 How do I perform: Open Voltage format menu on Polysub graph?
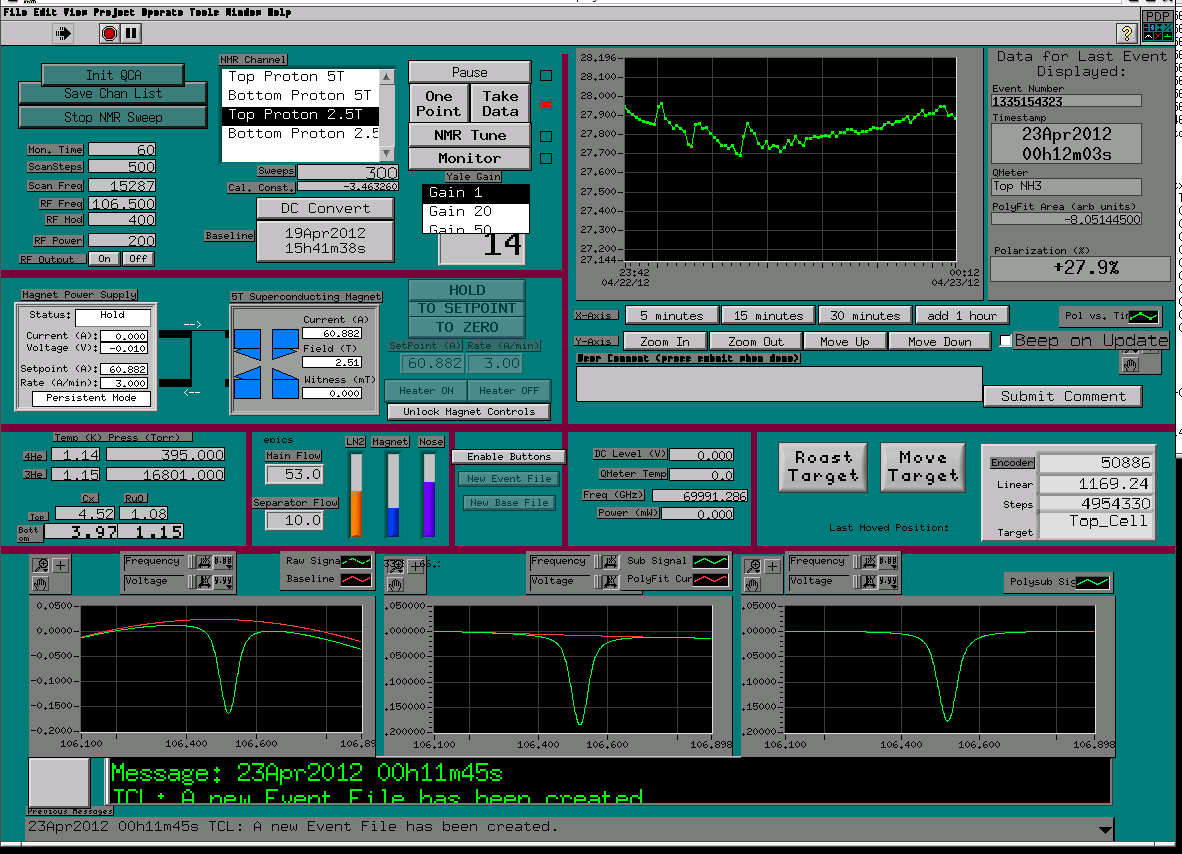coord(888,581)
